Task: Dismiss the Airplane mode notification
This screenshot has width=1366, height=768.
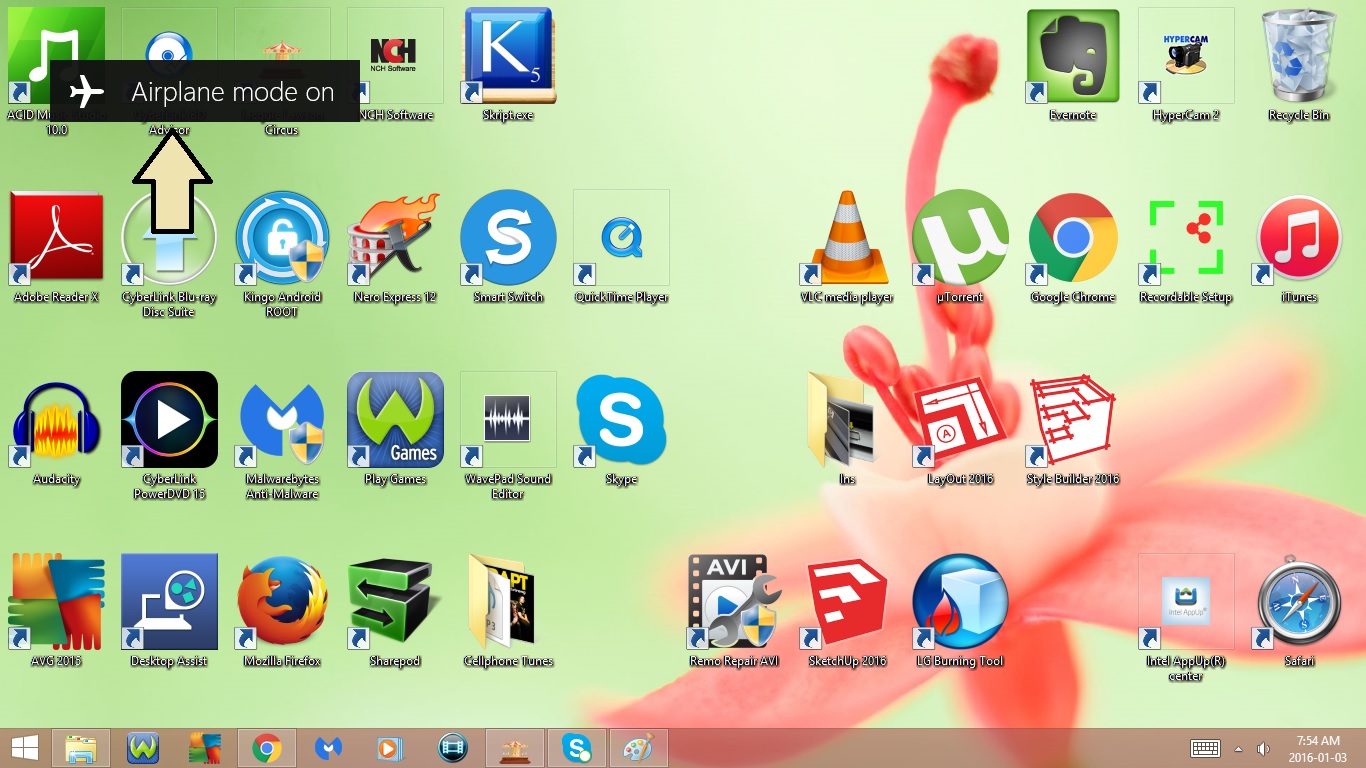Action: 204,91
